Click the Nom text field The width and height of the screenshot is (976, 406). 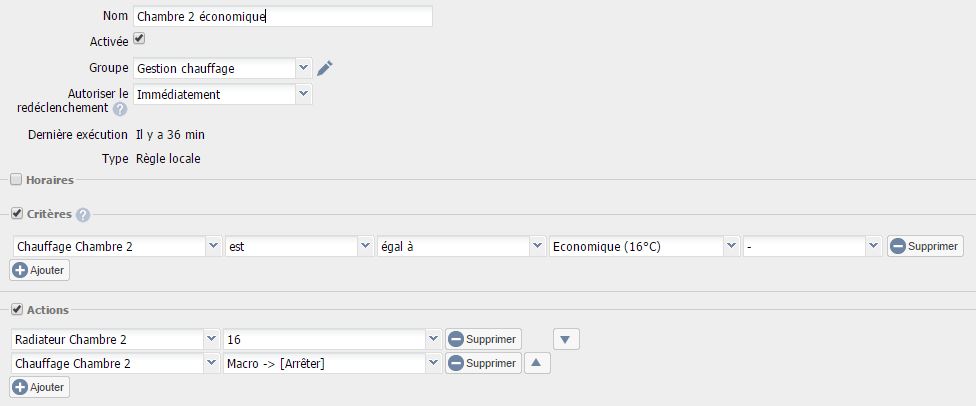(x=283, y=16)
